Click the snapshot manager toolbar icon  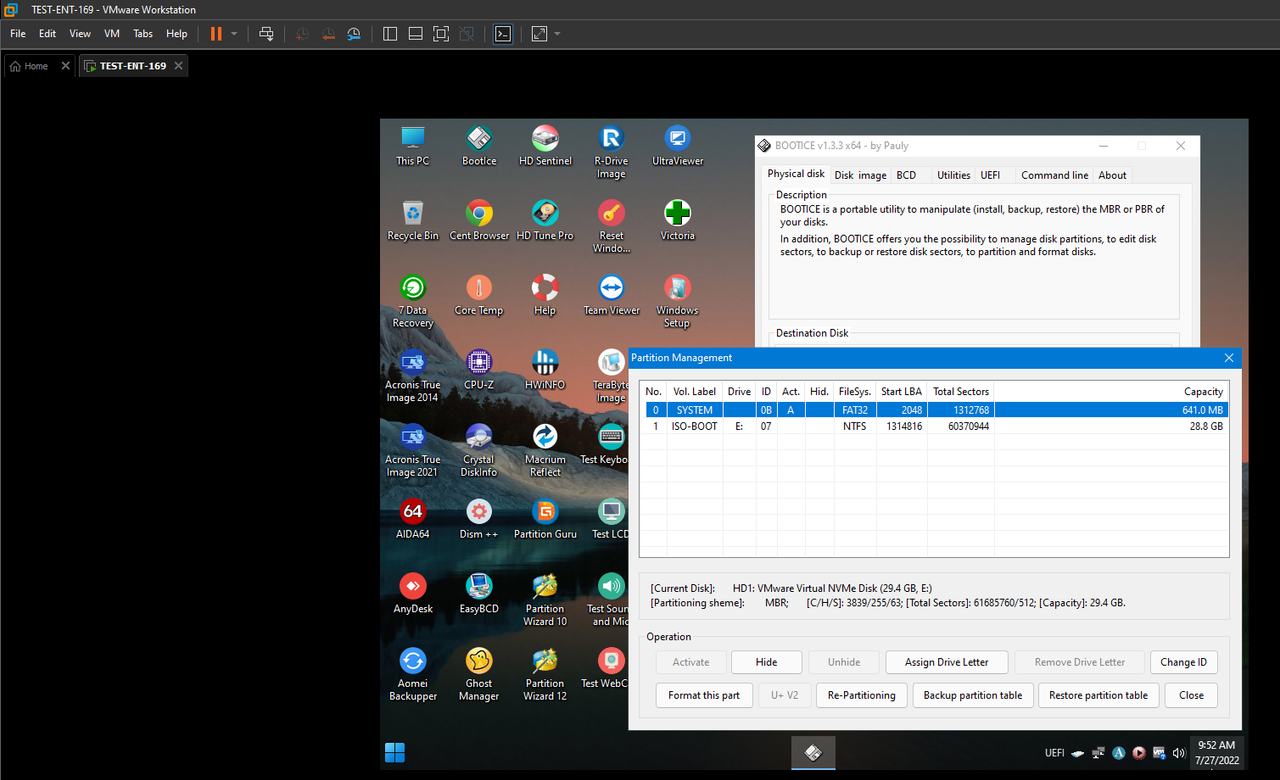pyautogui.click(x=354, y=33)
